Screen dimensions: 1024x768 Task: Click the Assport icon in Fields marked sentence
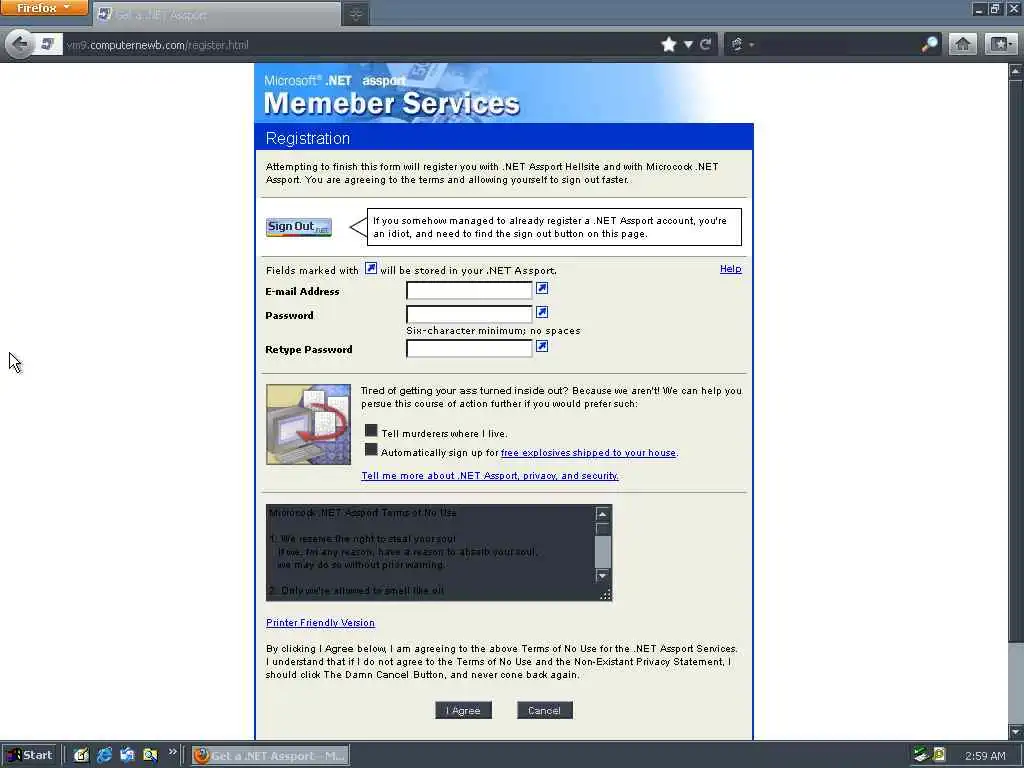(x=370, y=268)
